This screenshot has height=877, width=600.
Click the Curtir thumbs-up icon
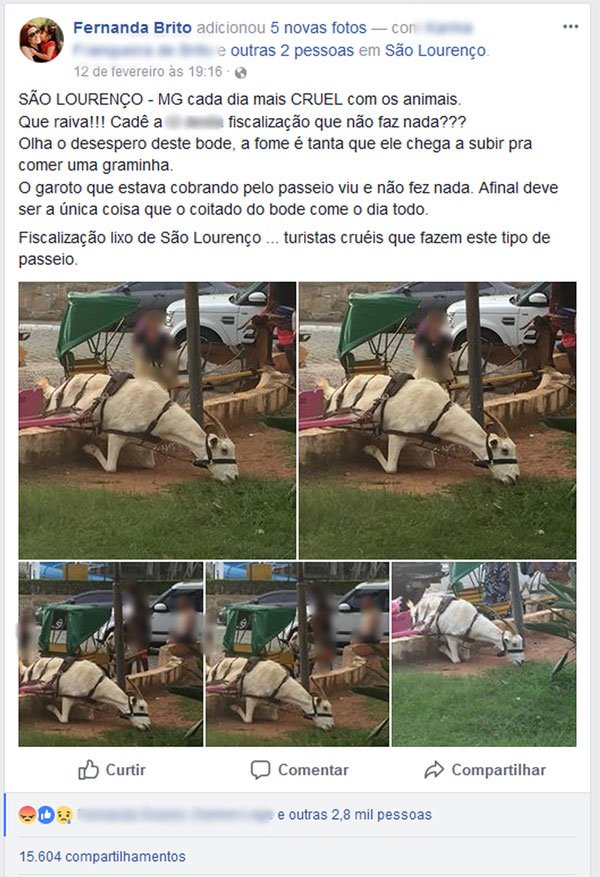pyautogui.click(x=88, y=770)
